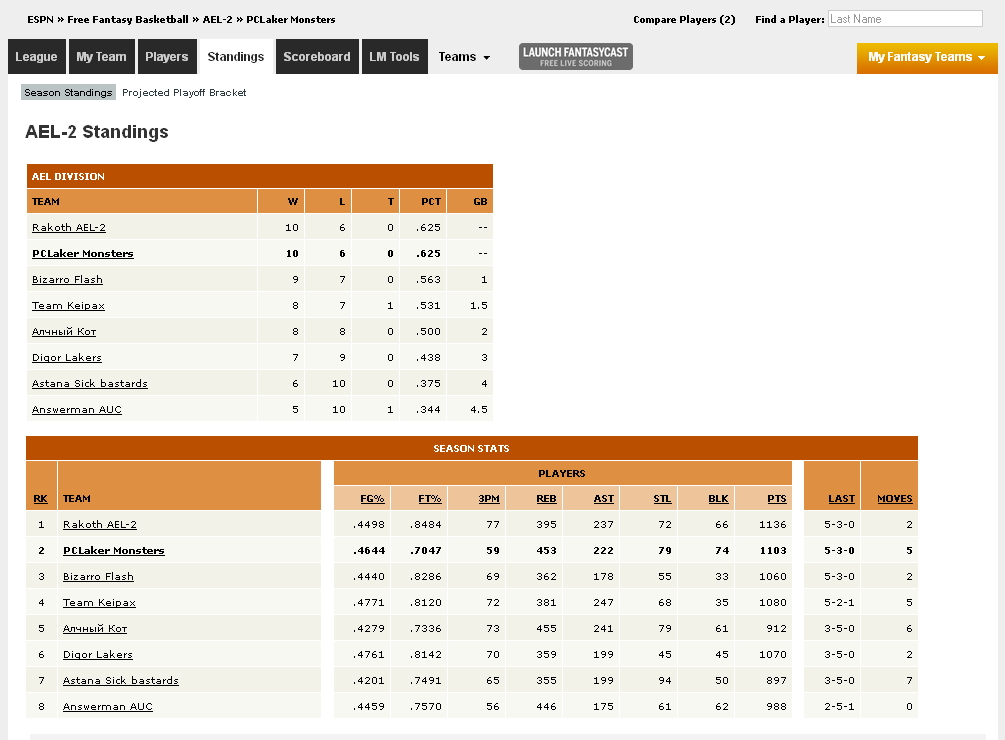Open PCLaker Monsters in AEL Division table
The height and width of the screenshot is (740, 1005).
point(83,254)
